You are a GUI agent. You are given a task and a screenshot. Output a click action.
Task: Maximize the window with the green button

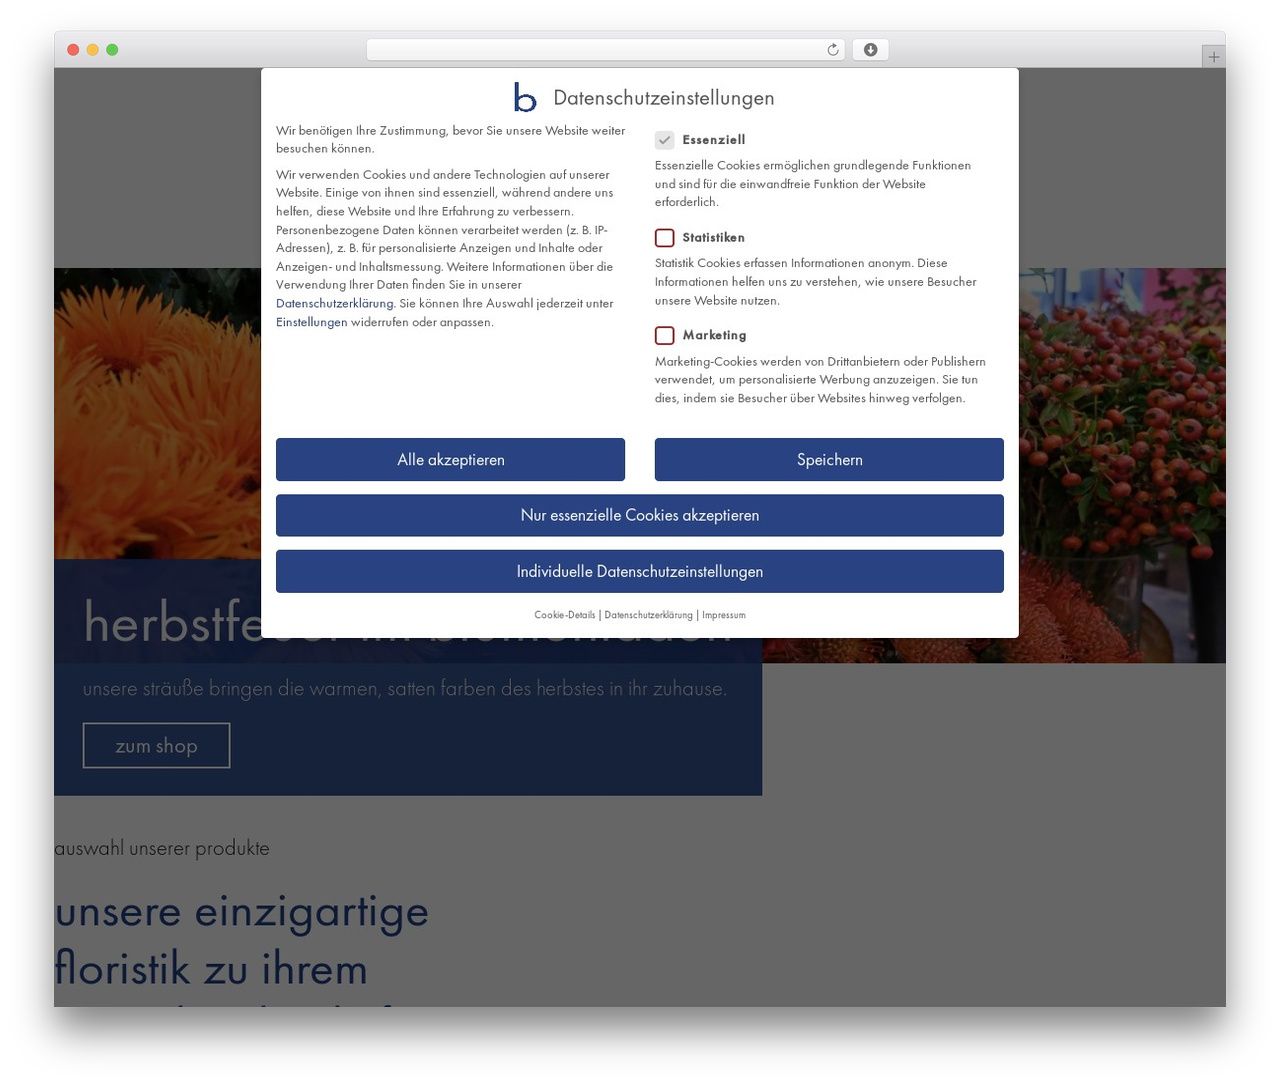[112, 50]
